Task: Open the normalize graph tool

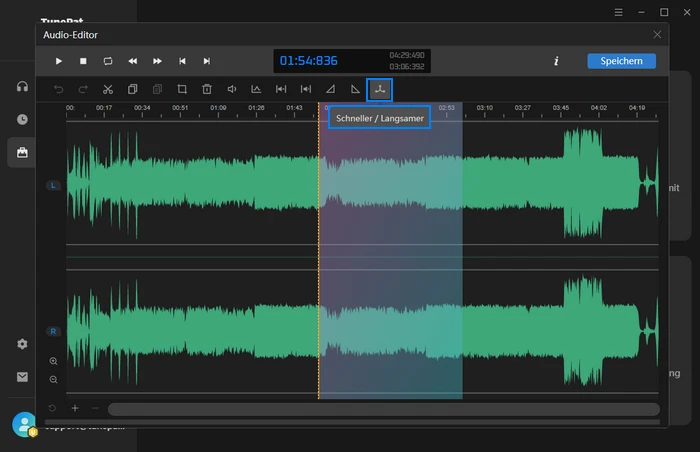Action: [256, 89]
